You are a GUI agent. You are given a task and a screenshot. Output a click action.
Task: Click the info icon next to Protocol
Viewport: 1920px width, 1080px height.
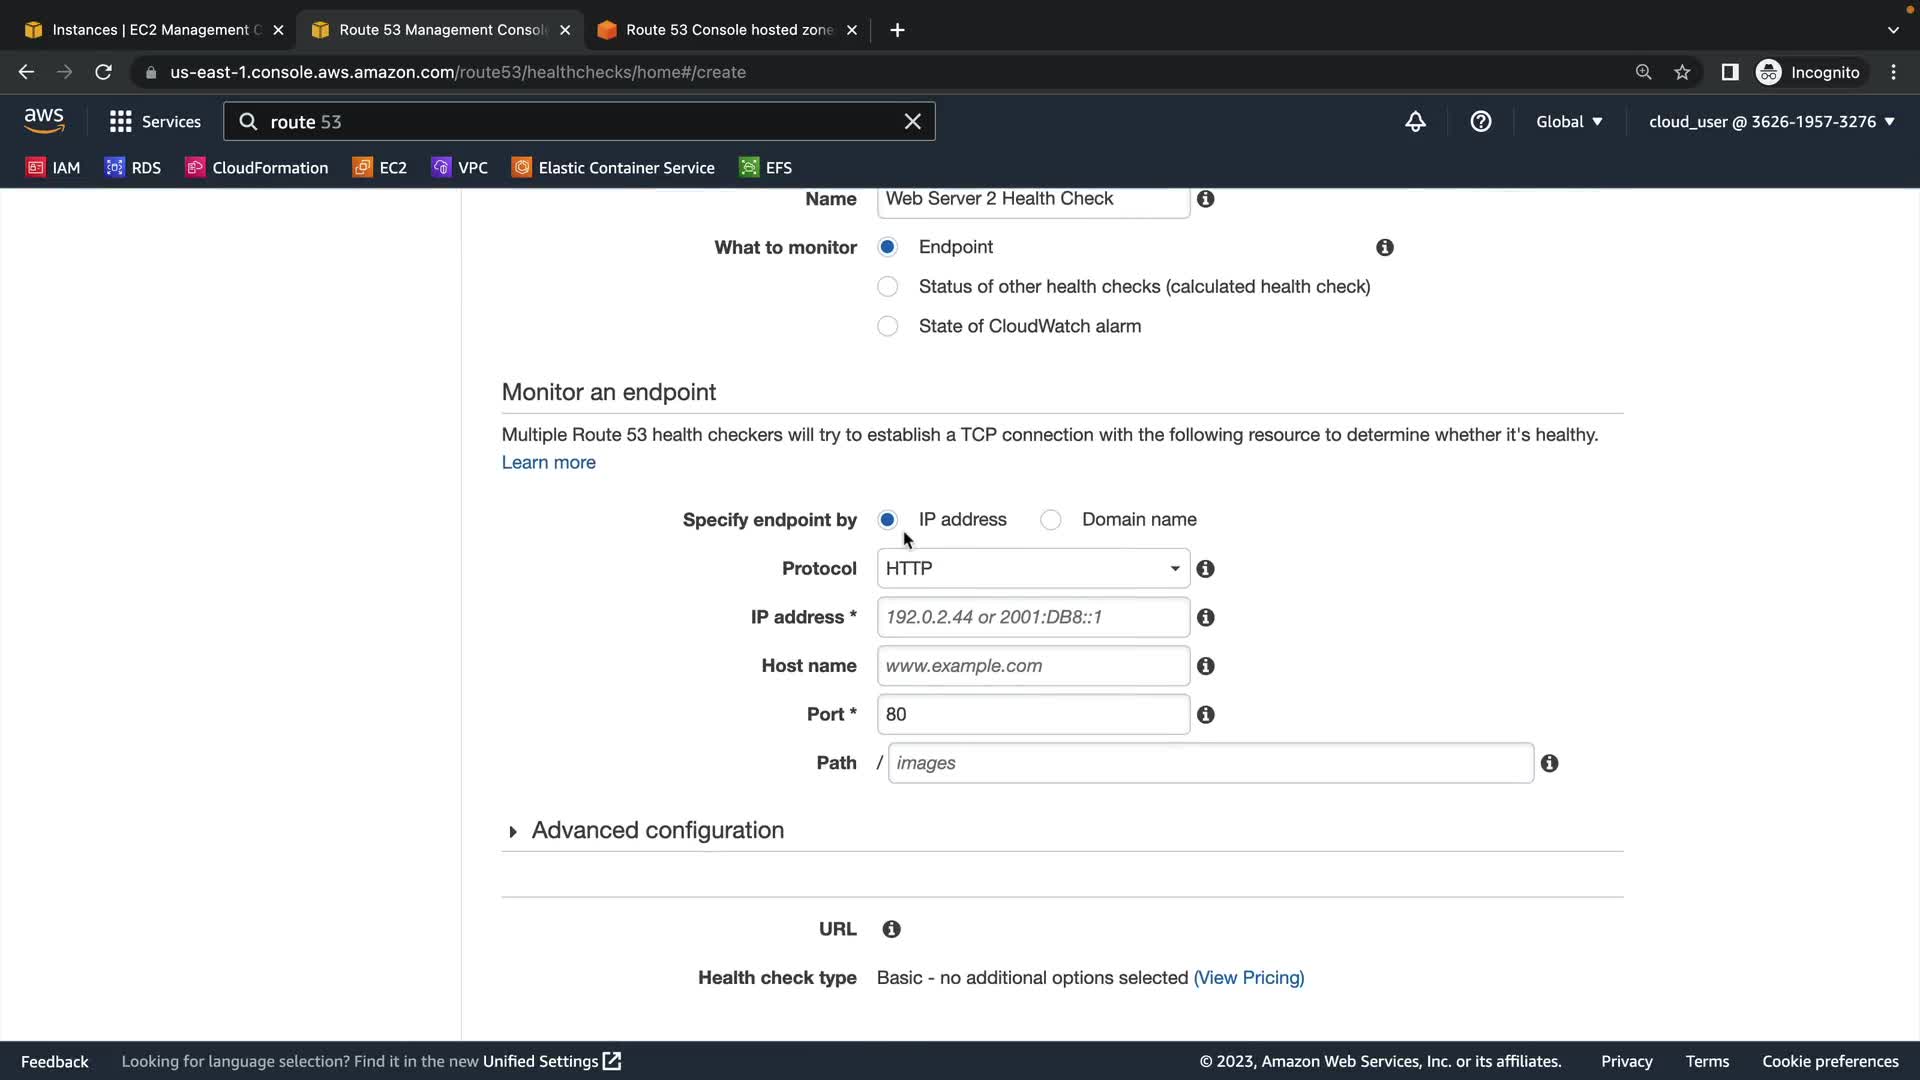click(x=1205, y=569)
